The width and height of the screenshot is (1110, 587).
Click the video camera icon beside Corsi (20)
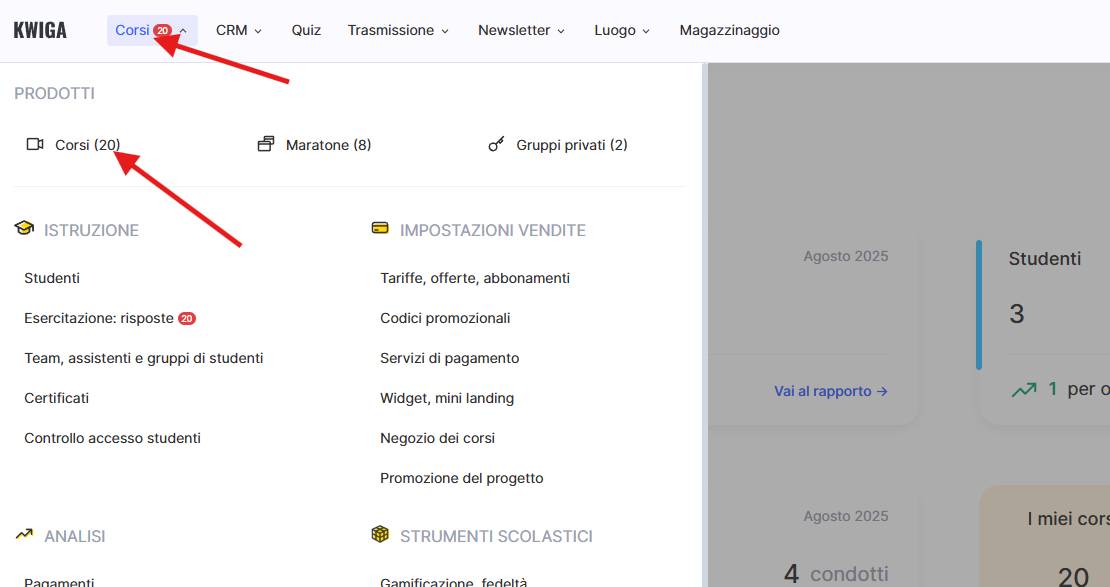point(35,145)
